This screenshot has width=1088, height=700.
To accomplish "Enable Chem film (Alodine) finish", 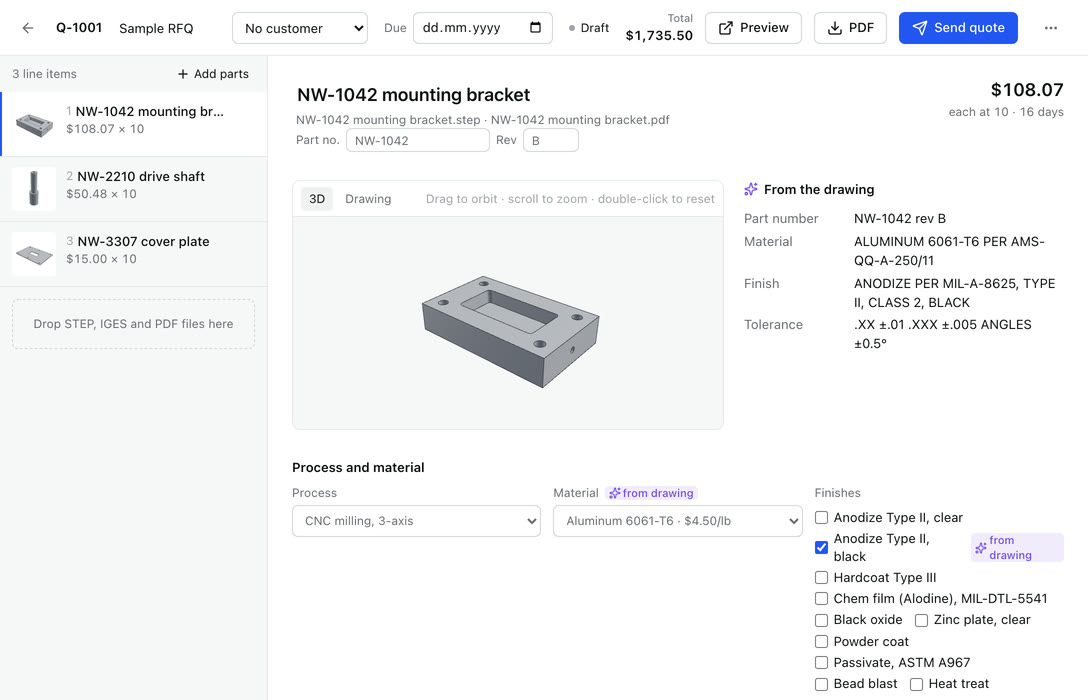I will tap(822, 599).
